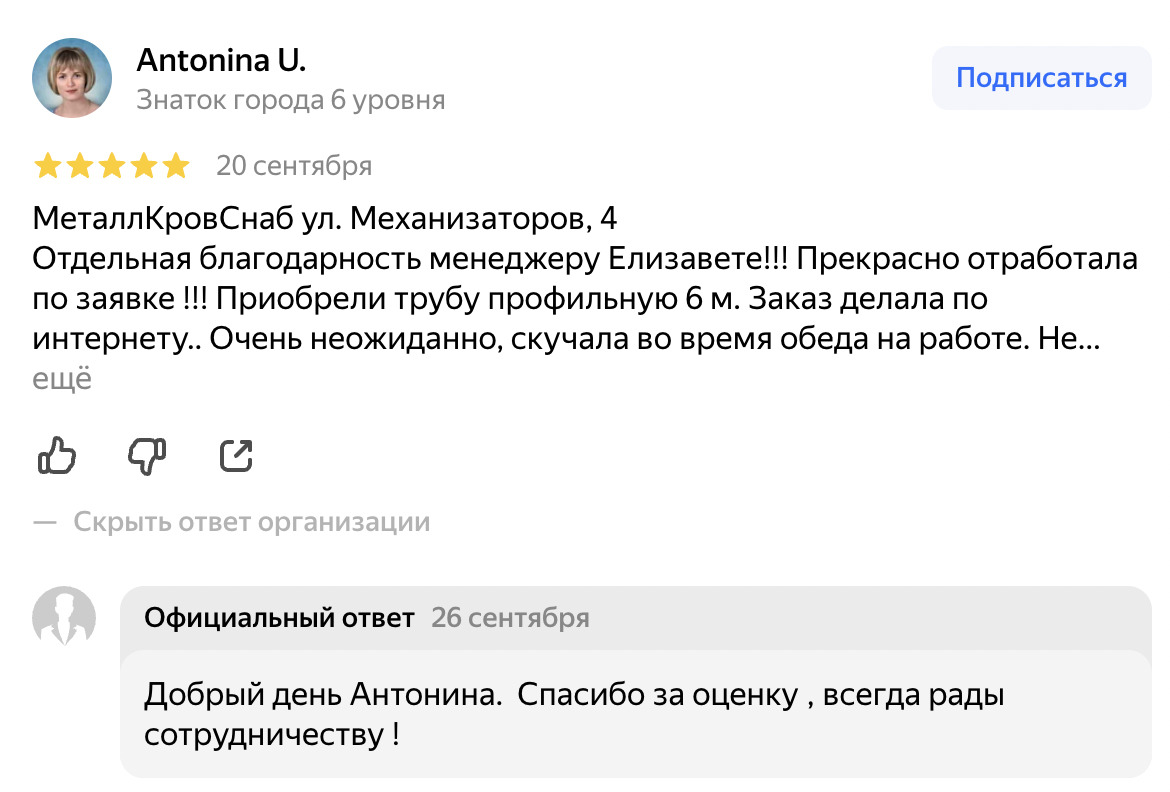
Task: Click the review date 20 сентября
Action: (x=294, y=166)
